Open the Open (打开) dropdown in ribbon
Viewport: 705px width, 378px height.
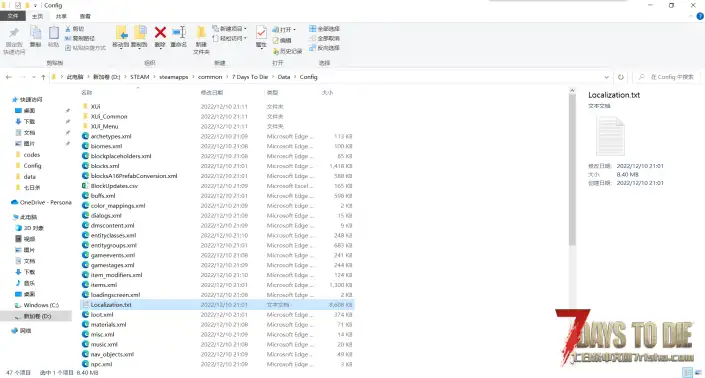(x=285, y=29)
